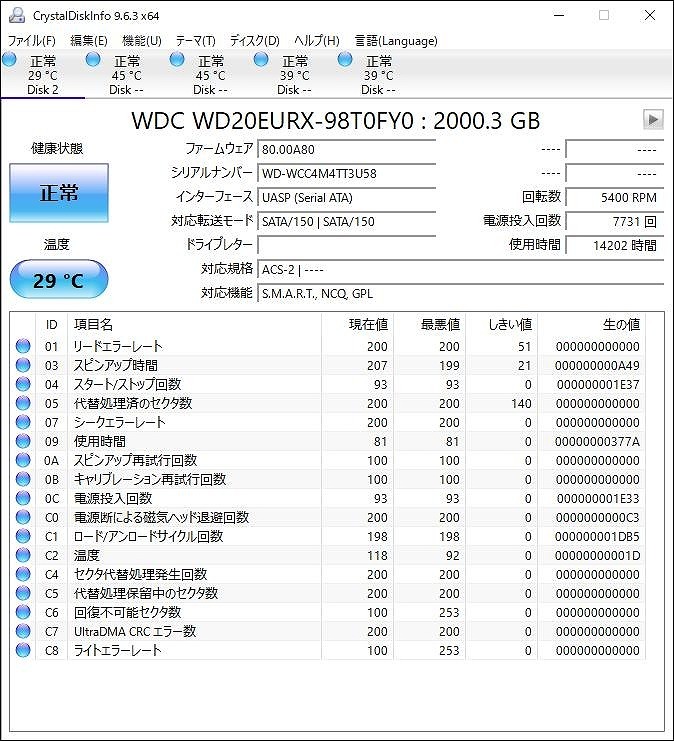The image size is (674, 741).
Task: Click status orb for リードエラーレート row
Action: (x=23, y=346)
